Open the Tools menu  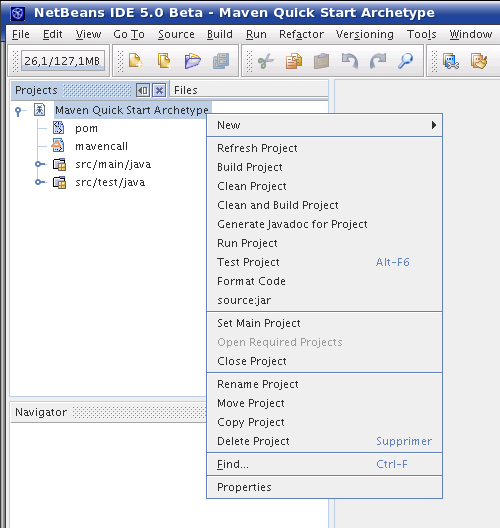[x=422, y=34]
